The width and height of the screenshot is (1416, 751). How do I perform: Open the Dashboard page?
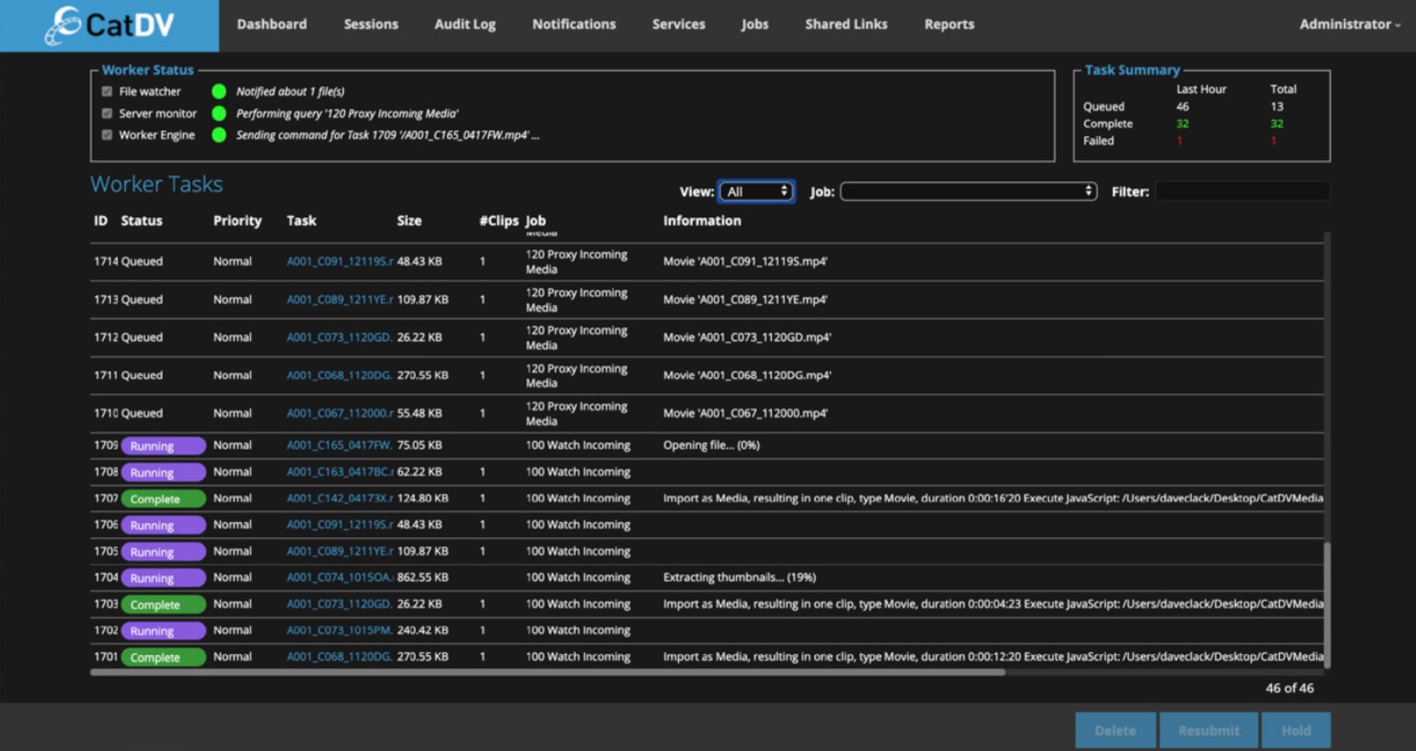point(272,25)
